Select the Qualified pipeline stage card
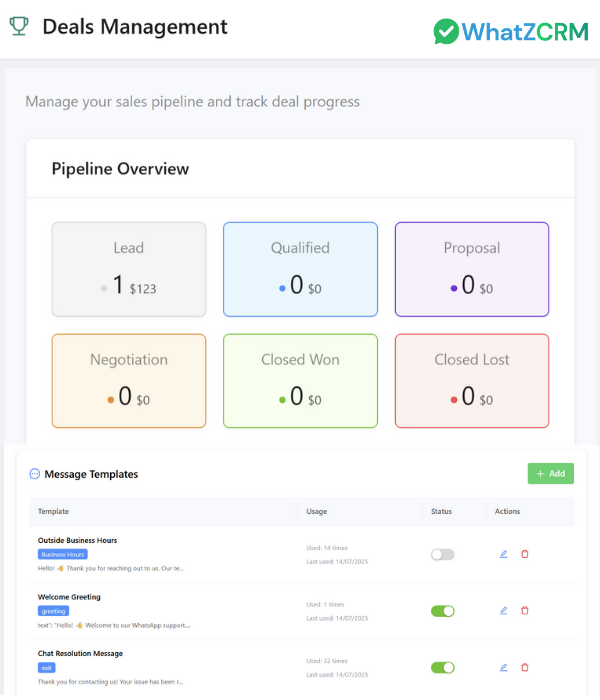The width and height of the screenshot is (600, 700). pos(300,269)
